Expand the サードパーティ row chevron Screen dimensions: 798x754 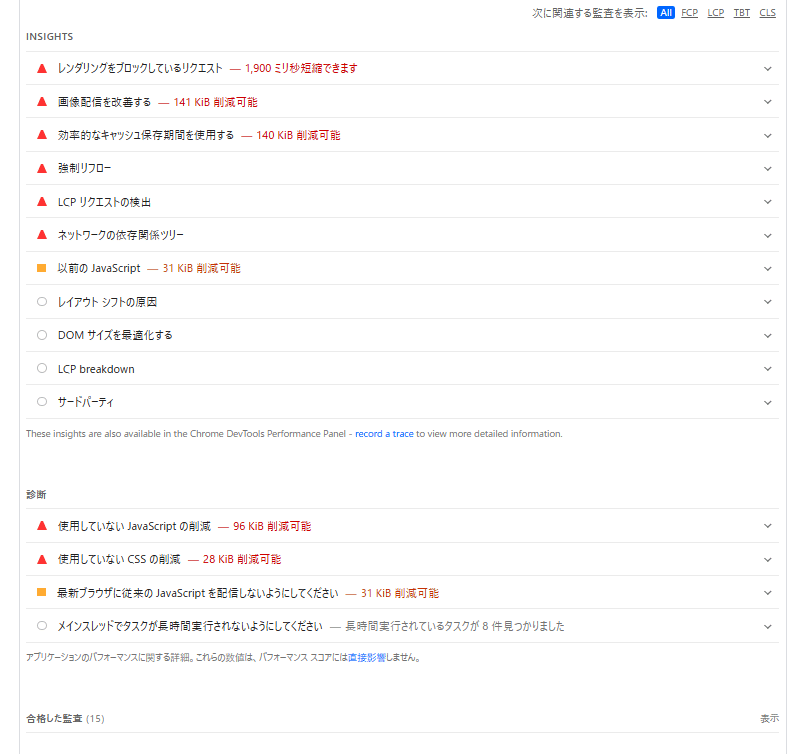[767, 402]
